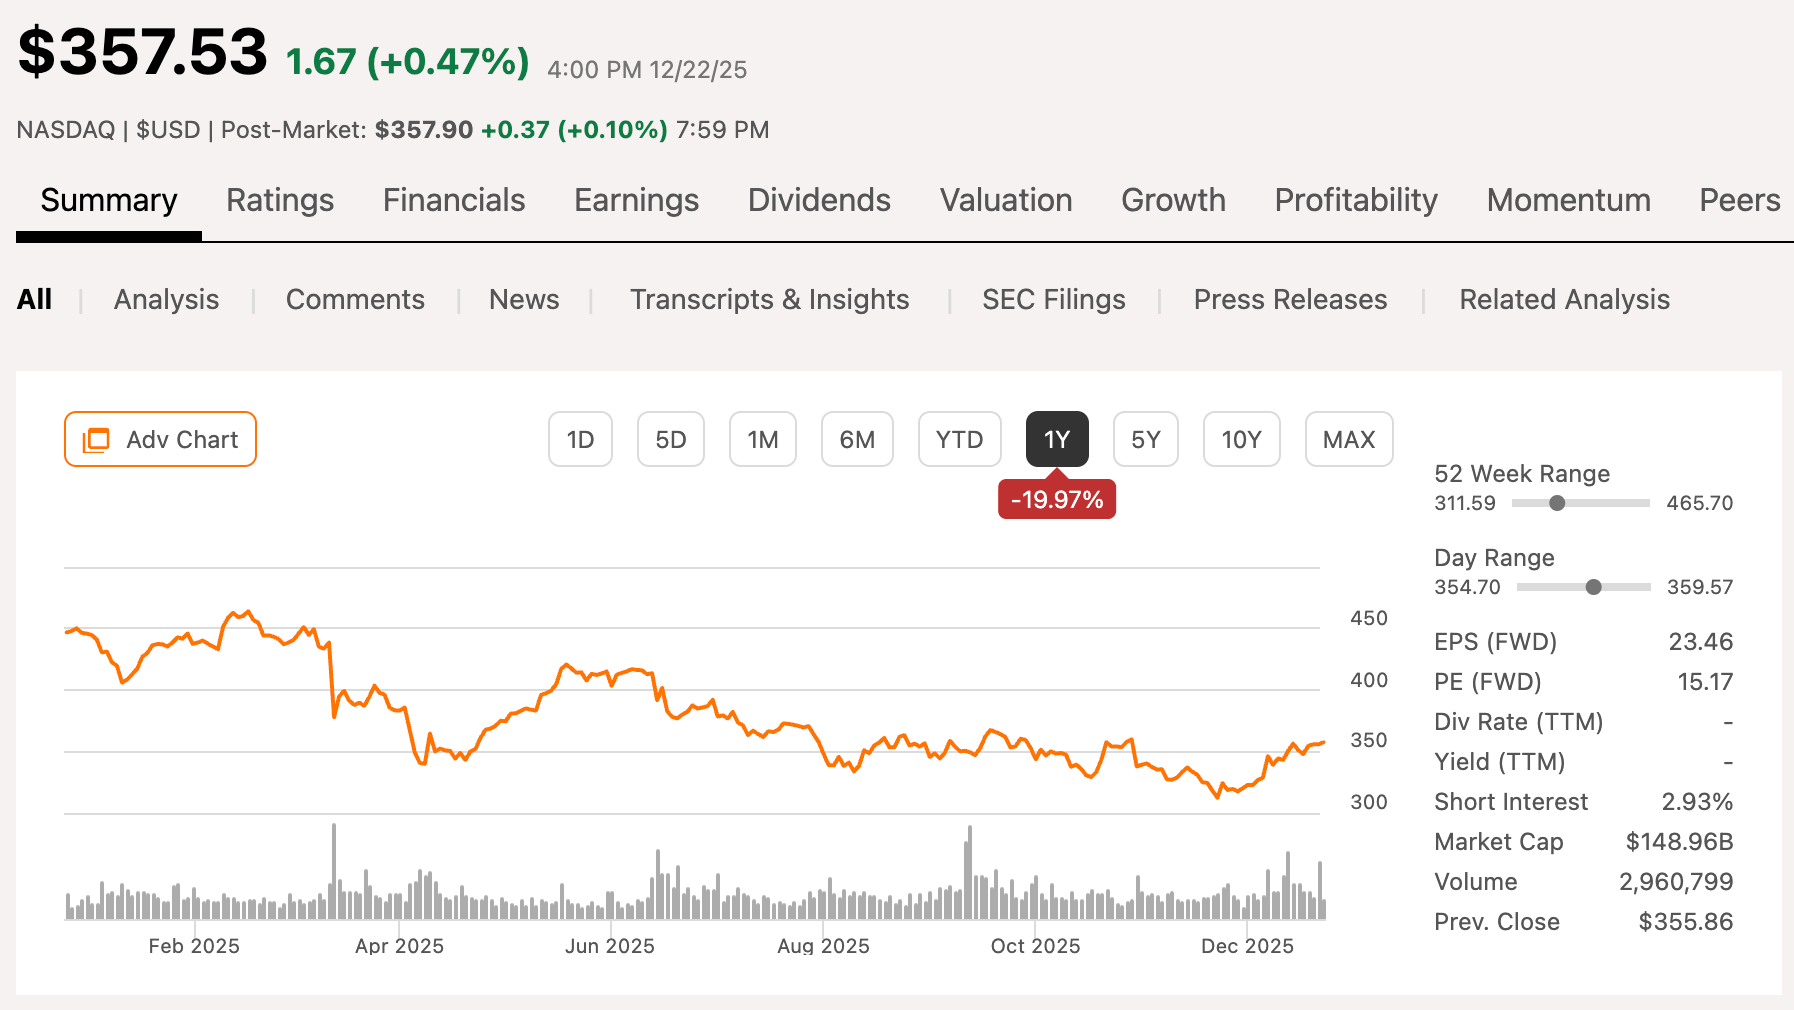Switch chart to 10Y view
The image size is (1794, 1010).
1241,439
